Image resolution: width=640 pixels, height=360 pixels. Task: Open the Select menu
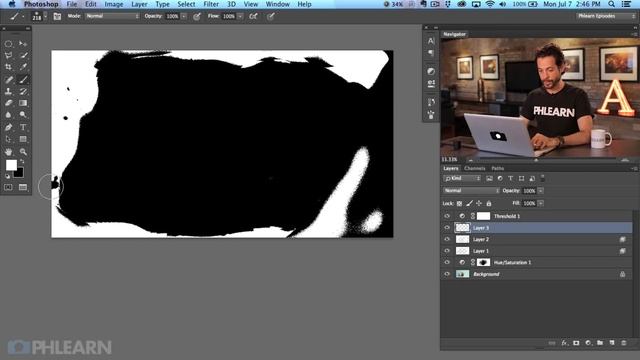[x=186, y=4]
